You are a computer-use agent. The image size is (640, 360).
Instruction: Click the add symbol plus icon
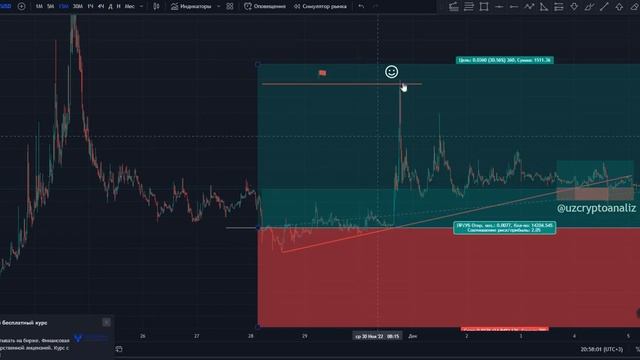21,6
